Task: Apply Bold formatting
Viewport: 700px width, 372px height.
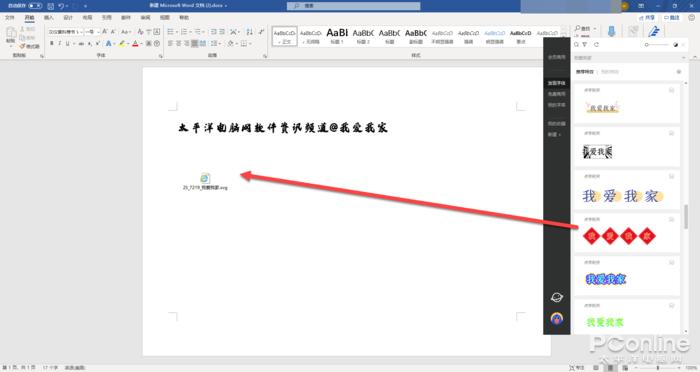Action: (52, 44)
